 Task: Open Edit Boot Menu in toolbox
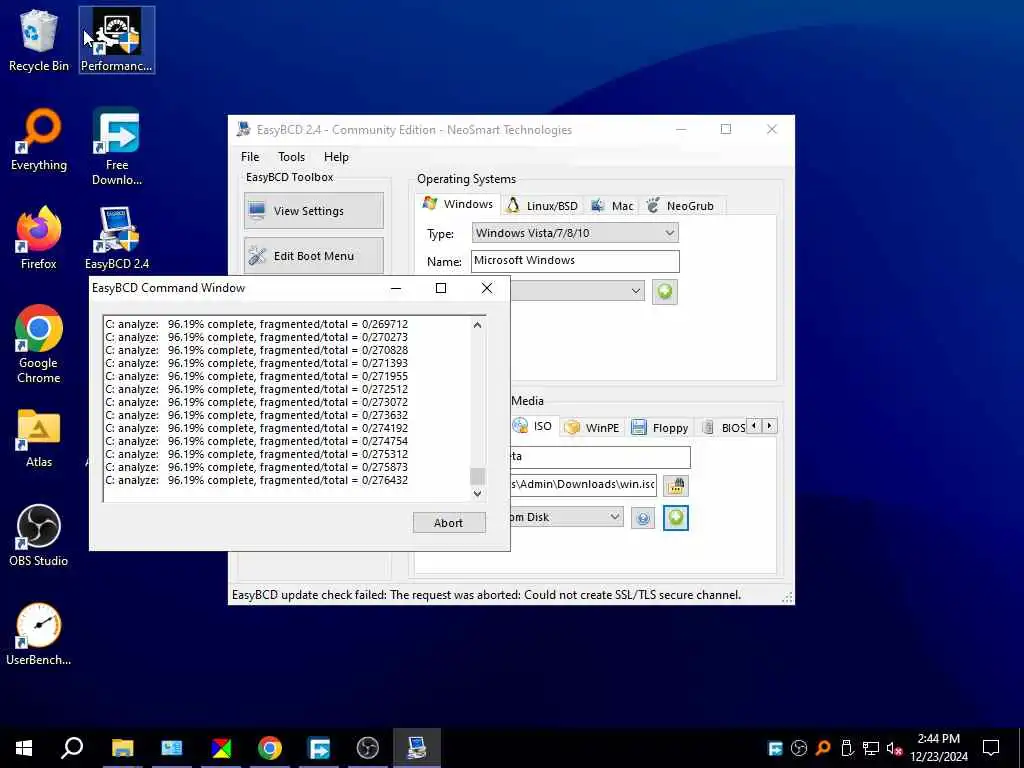point(313,256)
